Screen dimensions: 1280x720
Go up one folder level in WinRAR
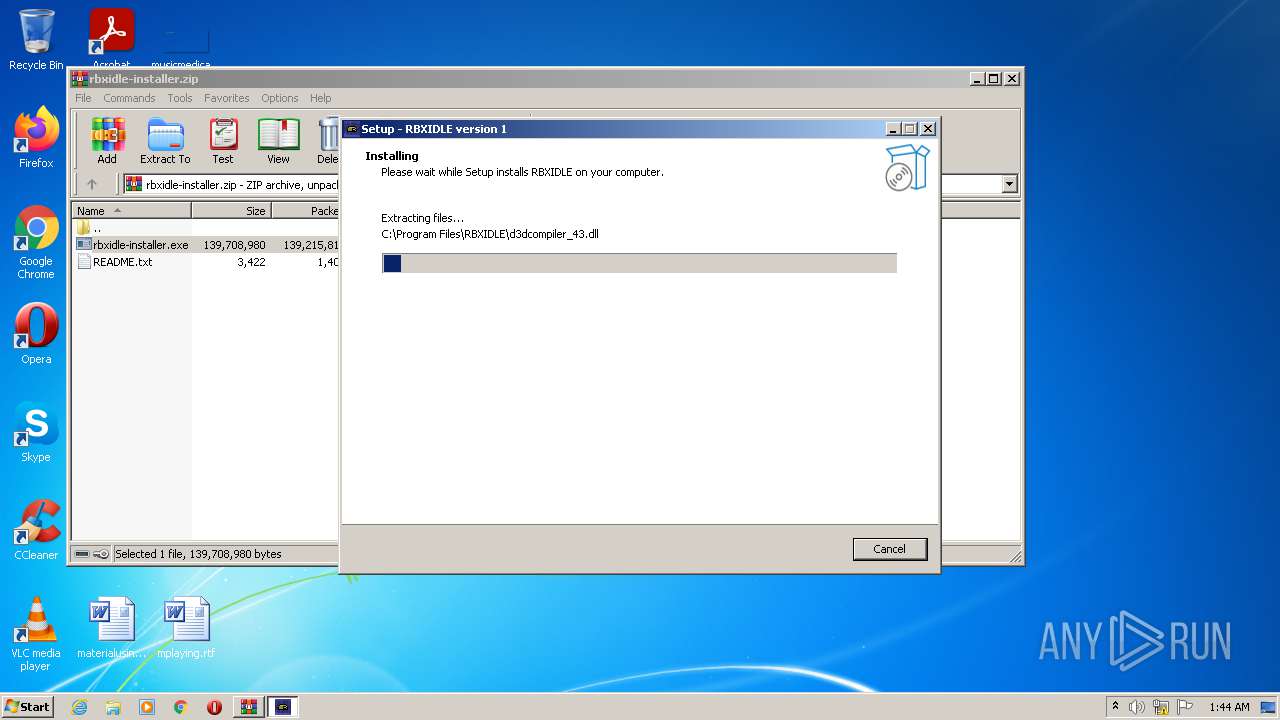click(92, 184)
